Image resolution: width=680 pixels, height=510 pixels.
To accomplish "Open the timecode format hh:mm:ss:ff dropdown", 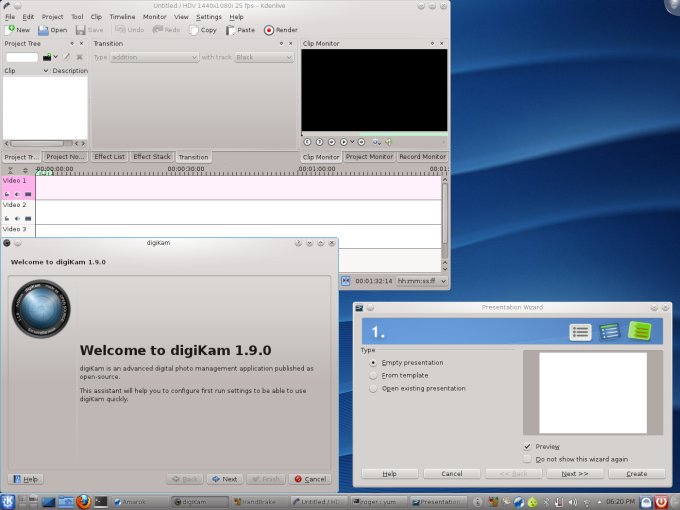I will pos(421,281).
